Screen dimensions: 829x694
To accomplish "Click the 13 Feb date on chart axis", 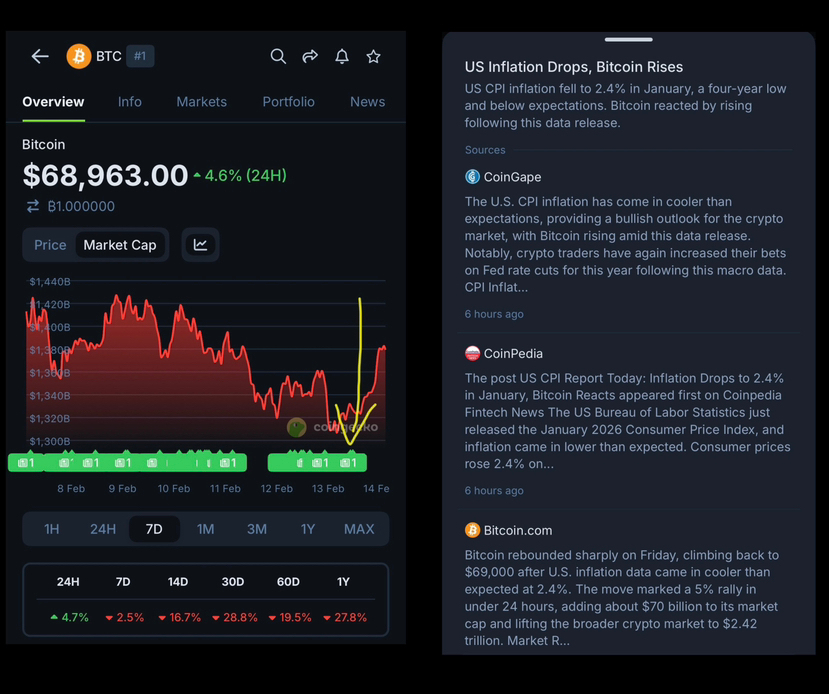I will [x=328, y=489].
